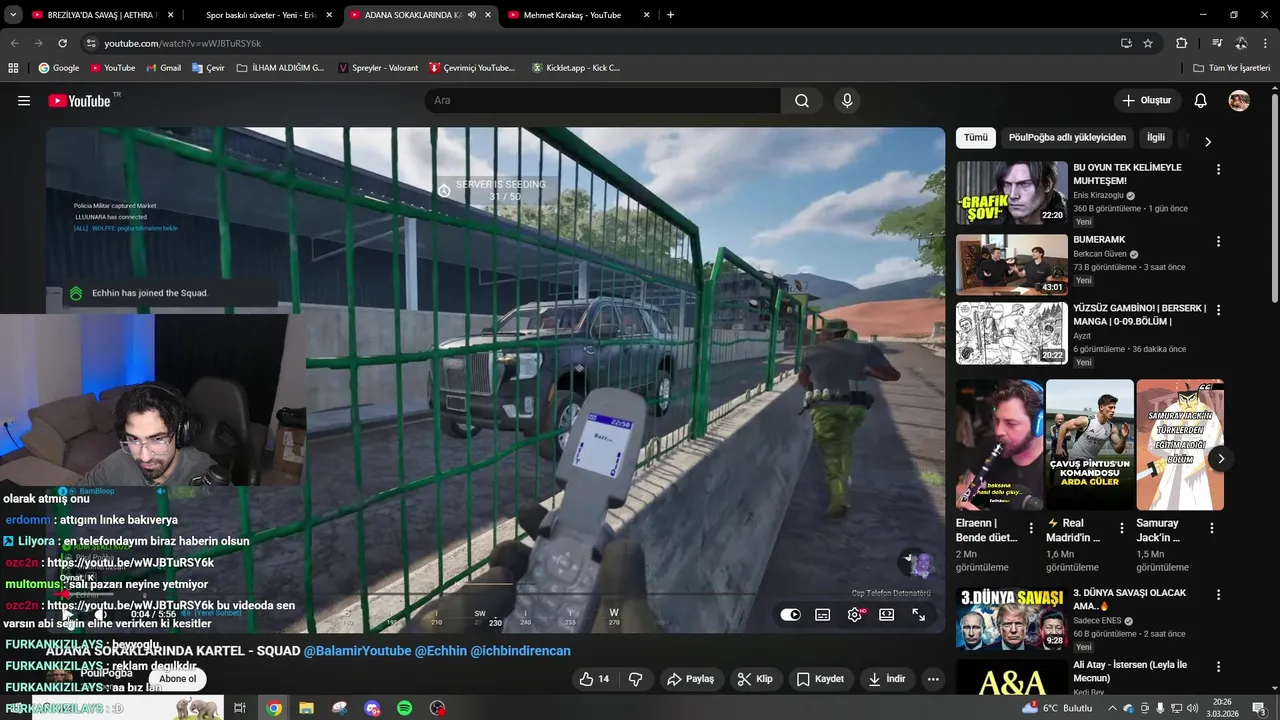This screenshot has width=1280, height=720.
Task: Open more actions ellipsis under video
Action: (933, 679)
